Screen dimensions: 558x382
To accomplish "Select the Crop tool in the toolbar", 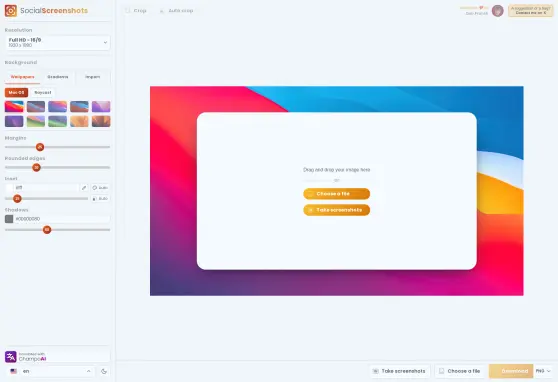I will 136,11.
